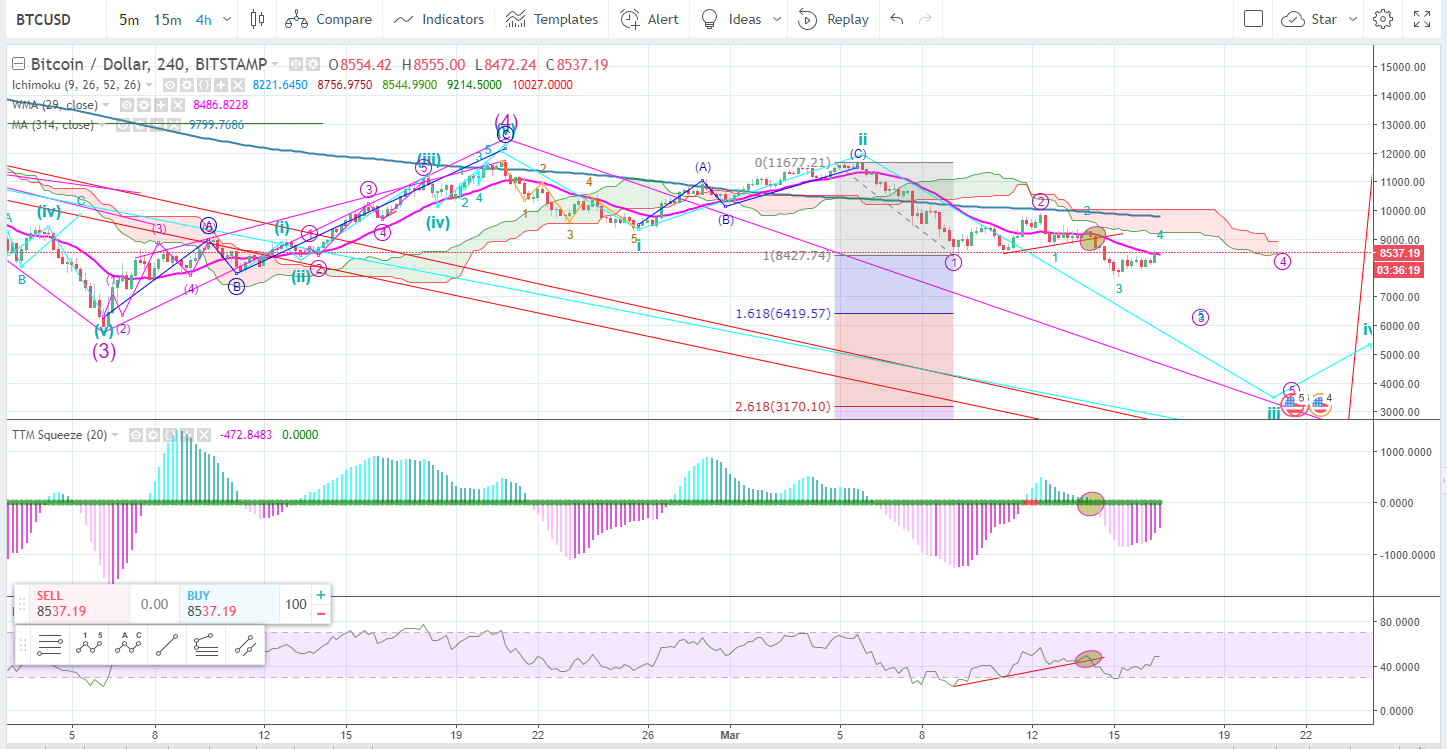1447x749 pixels.
Task: Open Bitcoin / Dollar title dropdown arrow
Action: pos(275,65)
